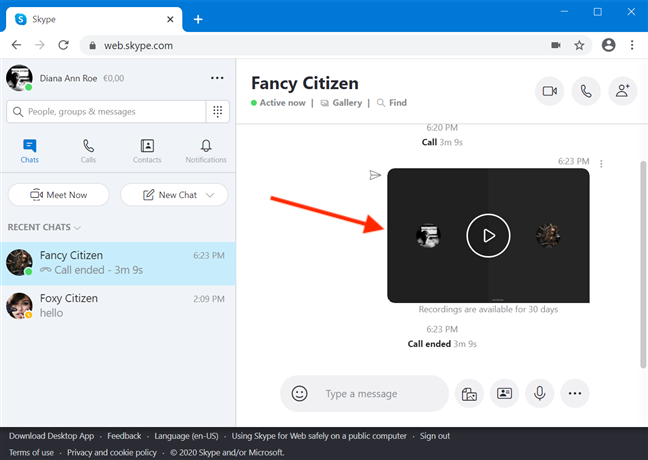Viewport: 648px width, 460px height.
Task: Go back in browser history
Action: (16, 45)
